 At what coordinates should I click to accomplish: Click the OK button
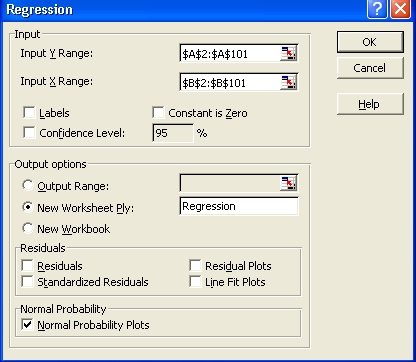point(370,42)
